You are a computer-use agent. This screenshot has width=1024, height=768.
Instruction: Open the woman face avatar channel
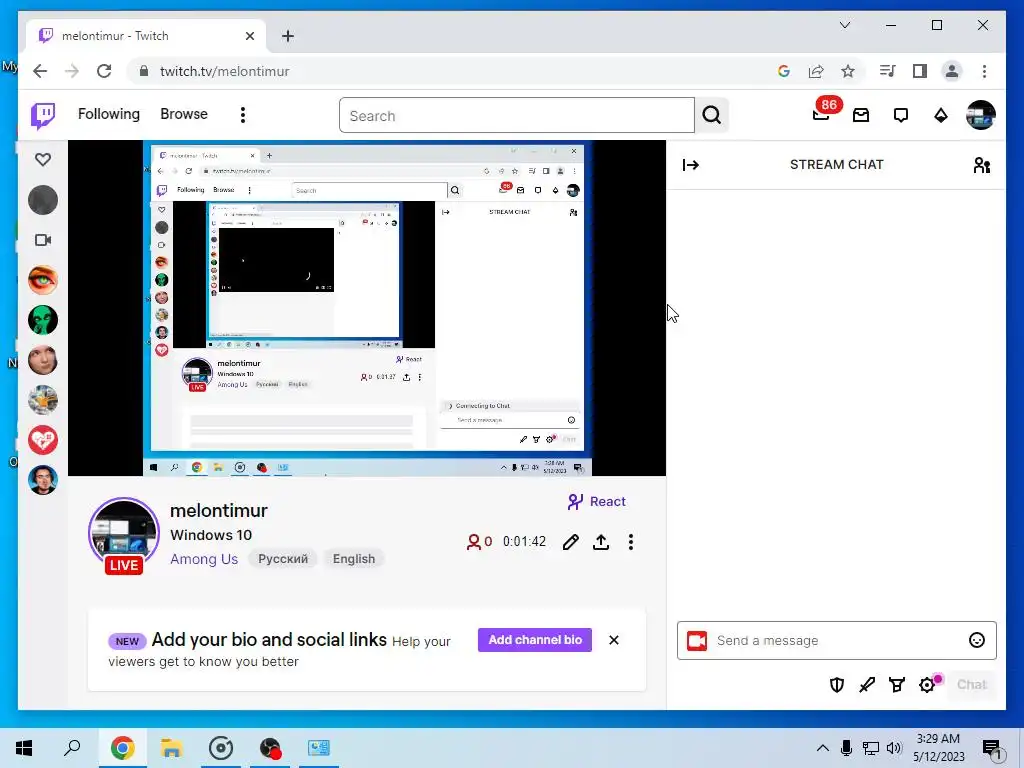(x=43, y=360)
